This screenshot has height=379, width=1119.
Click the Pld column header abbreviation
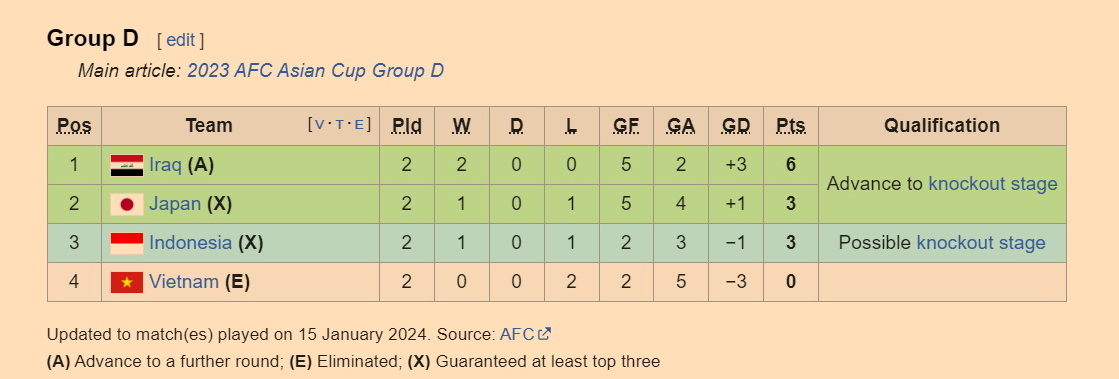pyautogui.click(x=407, y=126)
